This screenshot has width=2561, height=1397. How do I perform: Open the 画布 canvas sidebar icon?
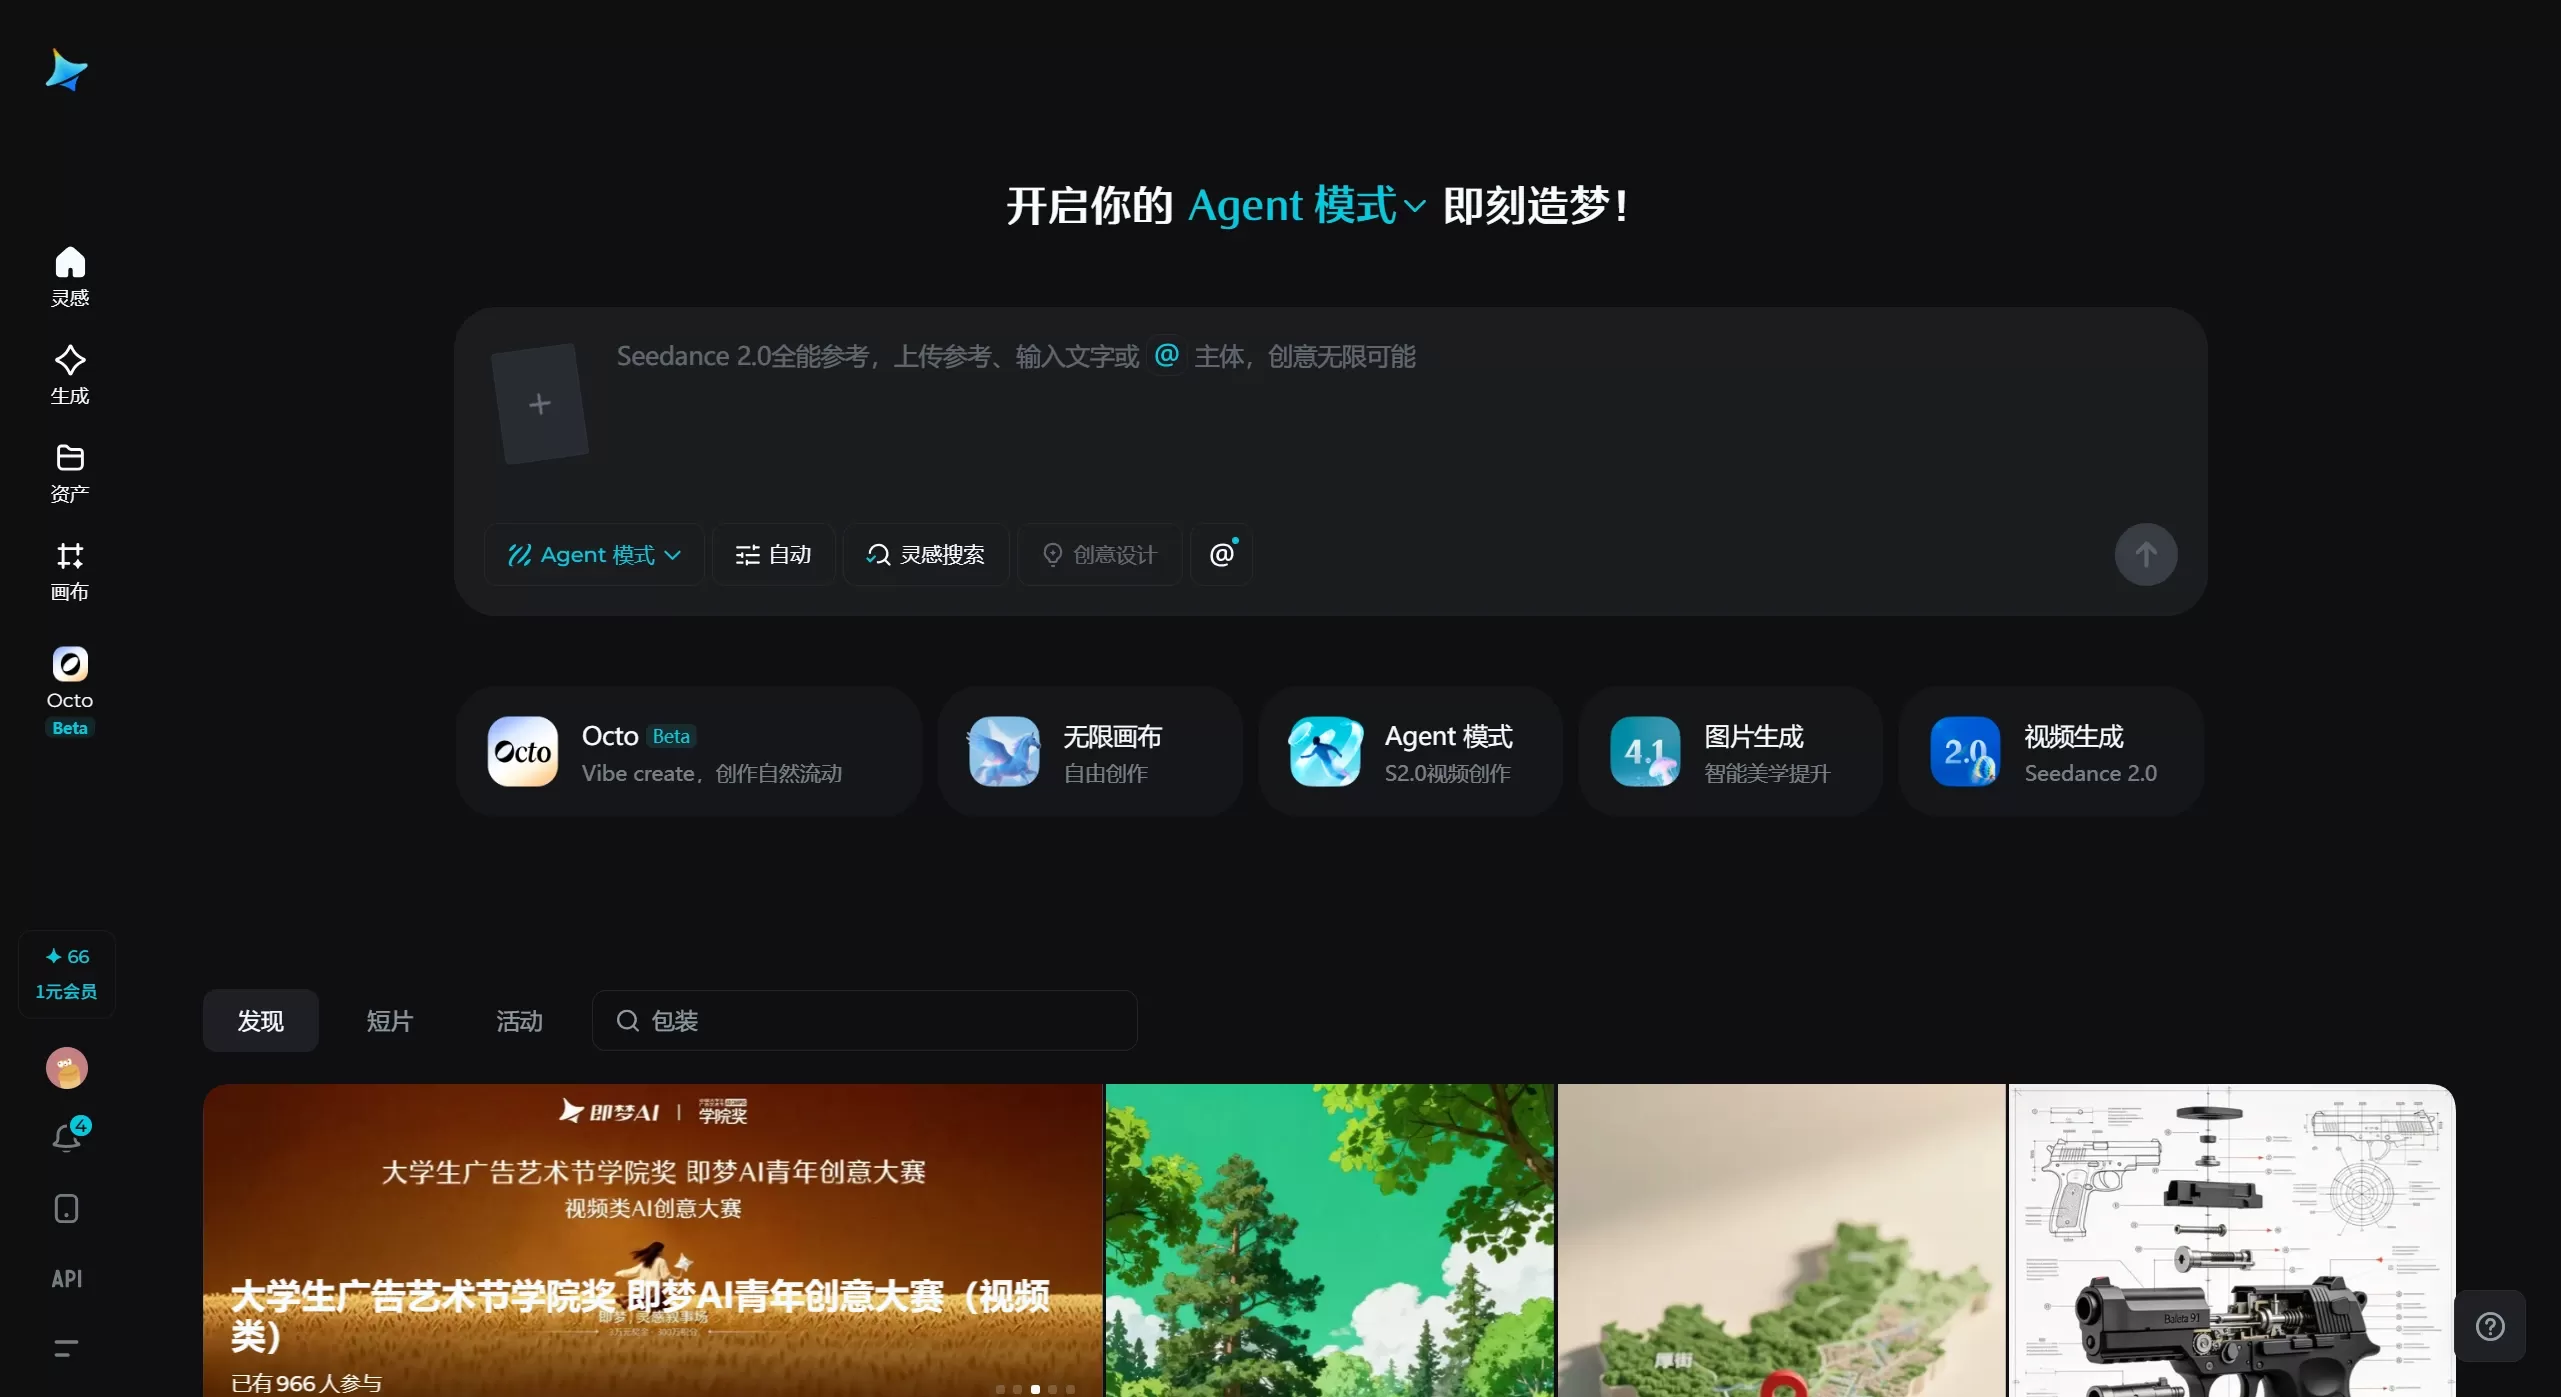point(70,571)
